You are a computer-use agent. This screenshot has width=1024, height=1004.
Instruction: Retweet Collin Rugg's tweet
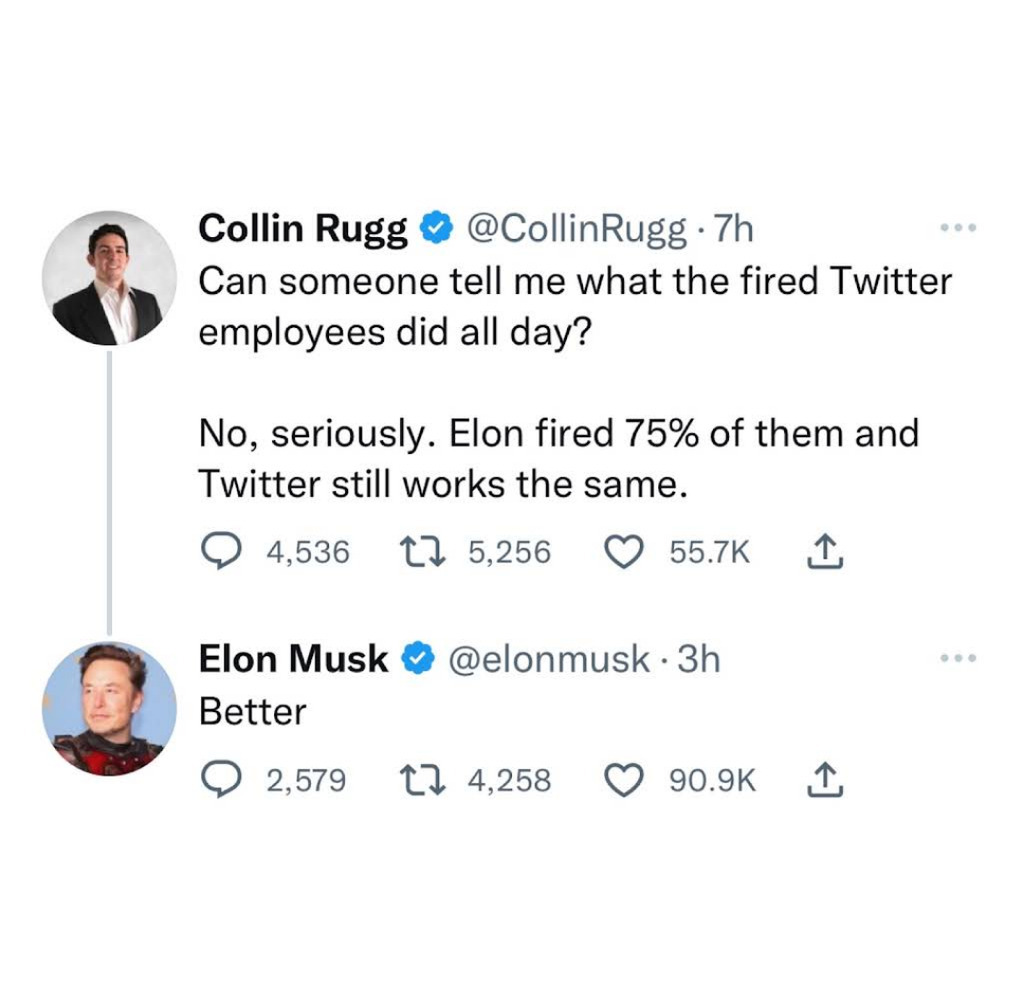(423, 552)
